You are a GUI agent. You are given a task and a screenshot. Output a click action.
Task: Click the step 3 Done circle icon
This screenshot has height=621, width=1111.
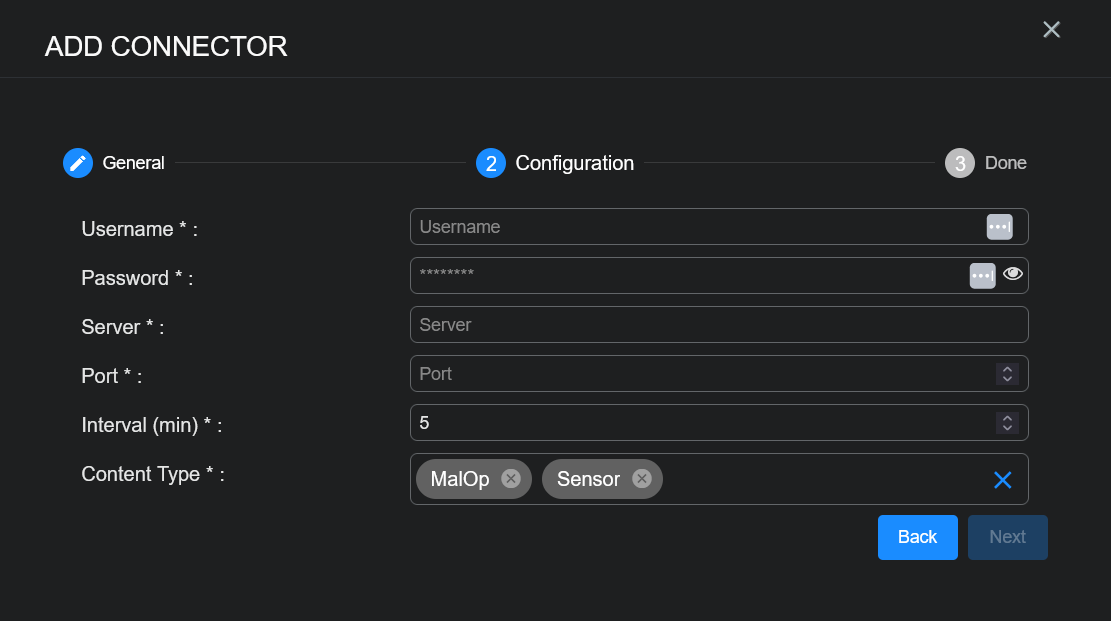pyautogui.click(x=959, y=163)
